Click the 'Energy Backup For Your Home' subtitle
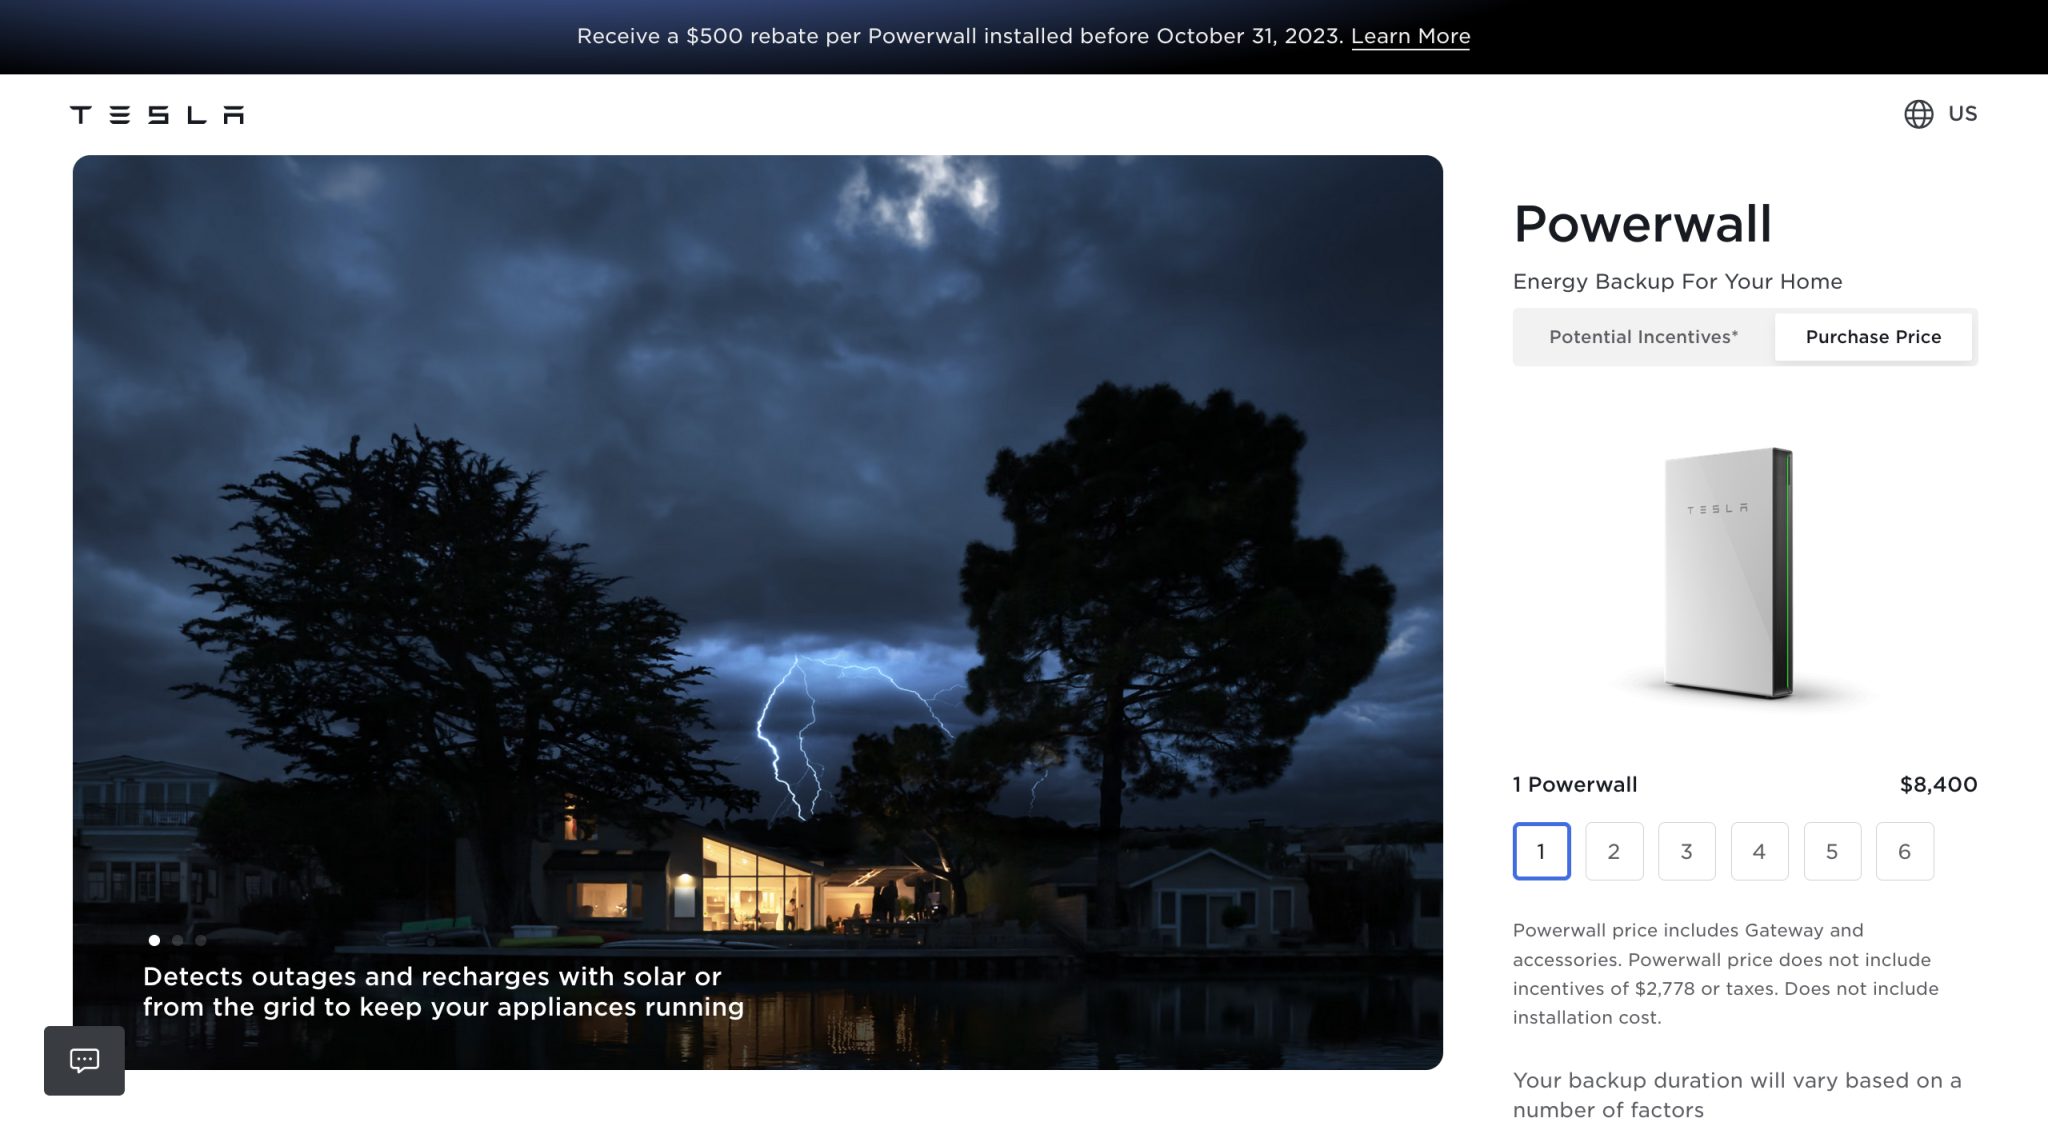The width and height of the screenshot is (2048, 1142). pyautogui.click(x=1677, y=282)
